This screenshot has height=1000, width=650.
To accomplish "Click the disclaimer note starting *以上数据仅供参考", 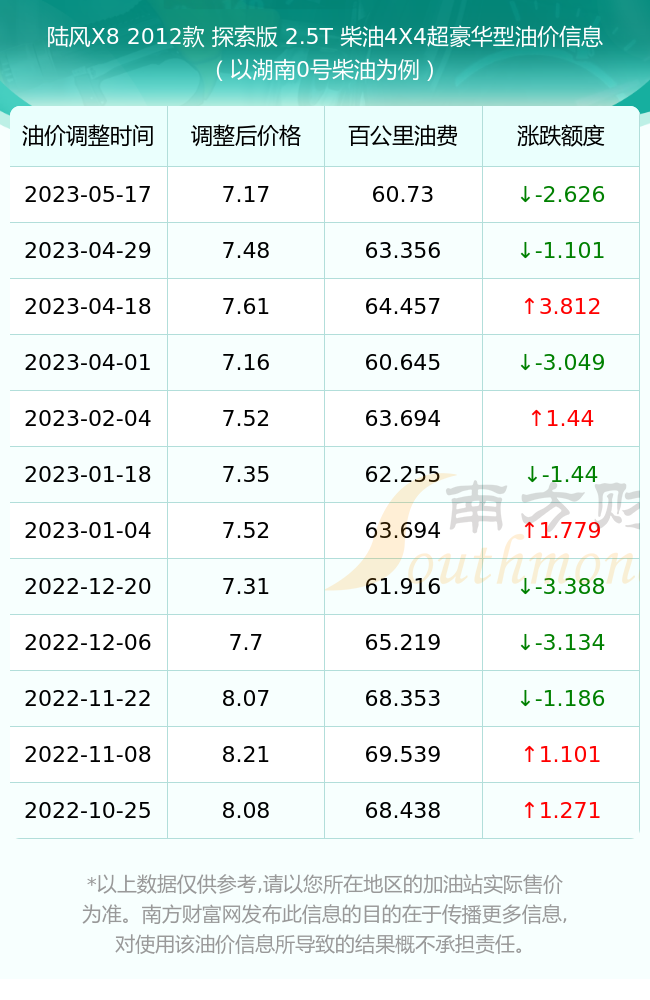I will (325, 915).
